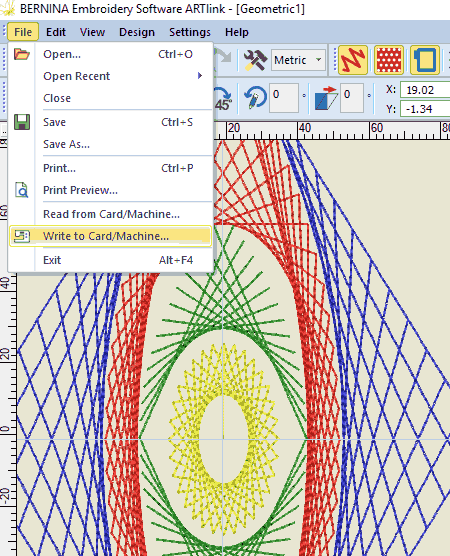Choose Exit from the File menu
This screenshot has height=556, width=450.
[x=111, y=260]
